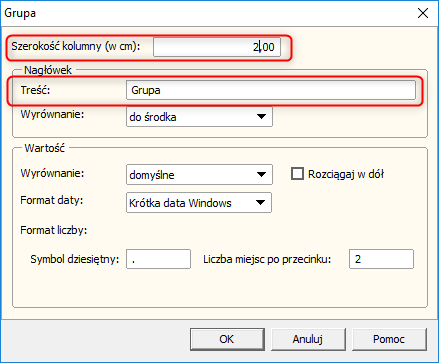Click the 'Format liczby:' label

coord(54,230)
